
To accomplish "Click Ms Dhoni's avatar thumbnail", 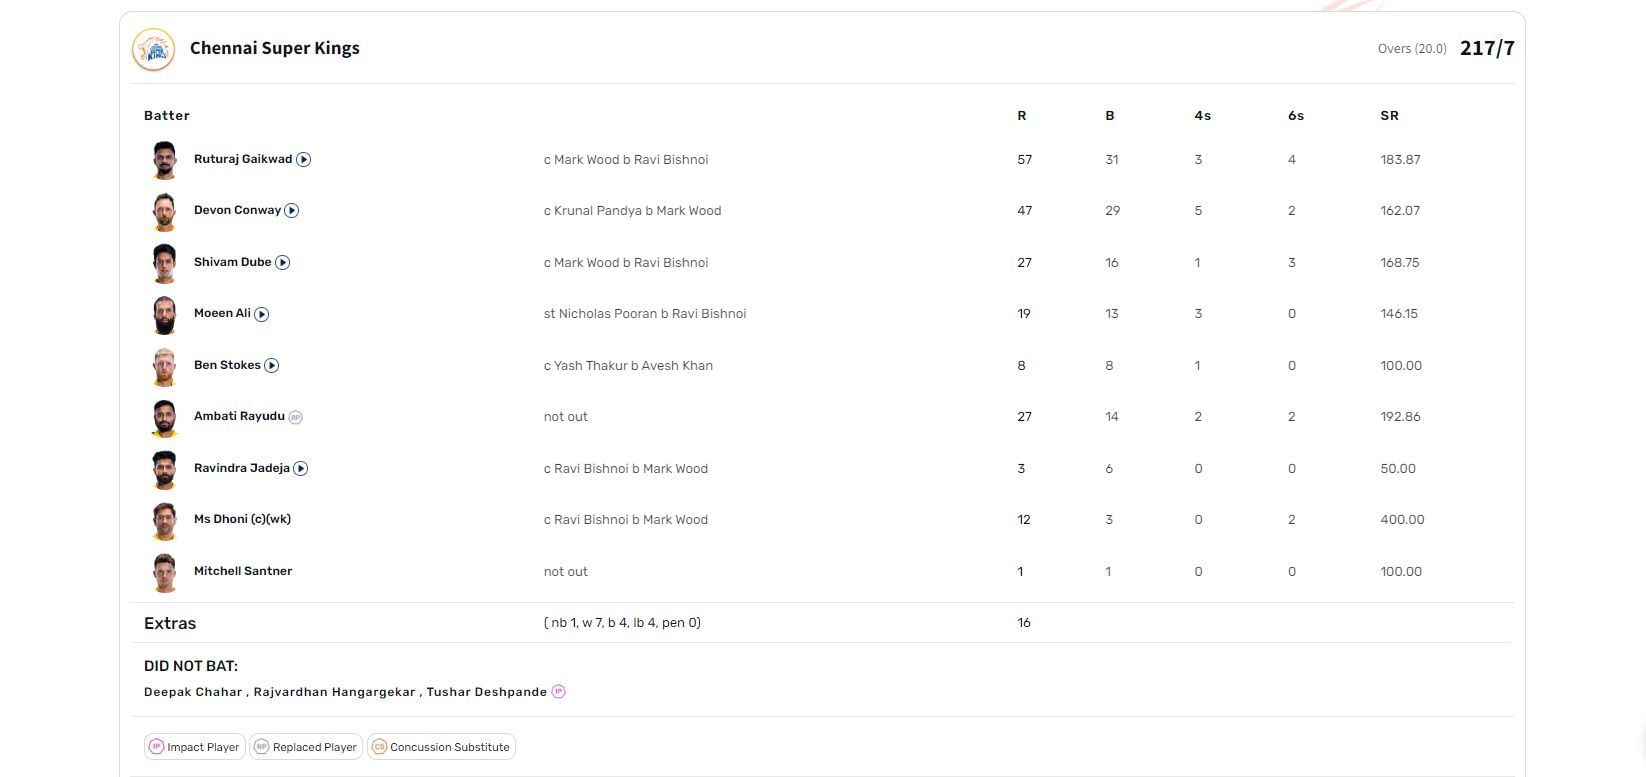I will click(x=164, y=520).
